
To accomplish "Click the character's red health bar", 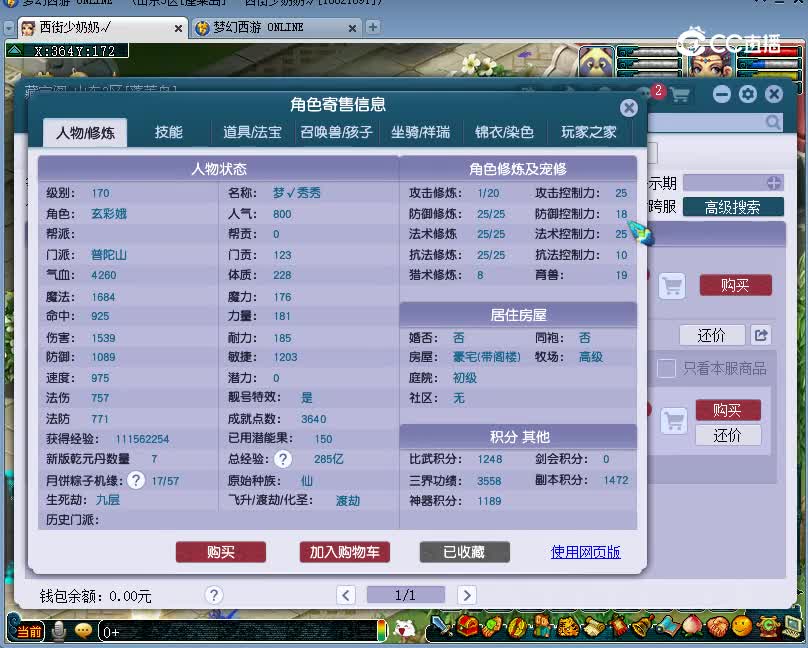I will point(770,53).
